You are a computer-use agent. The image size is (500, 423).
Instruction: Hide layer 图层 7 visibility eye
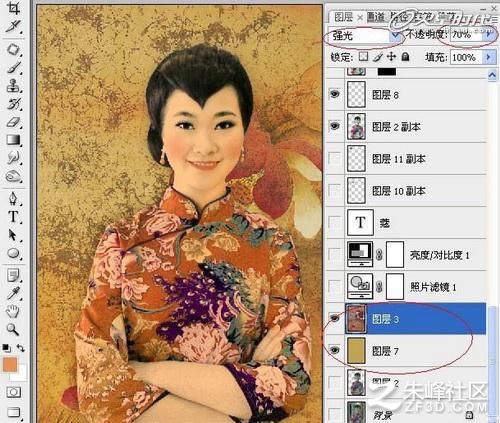click(335, 350)
